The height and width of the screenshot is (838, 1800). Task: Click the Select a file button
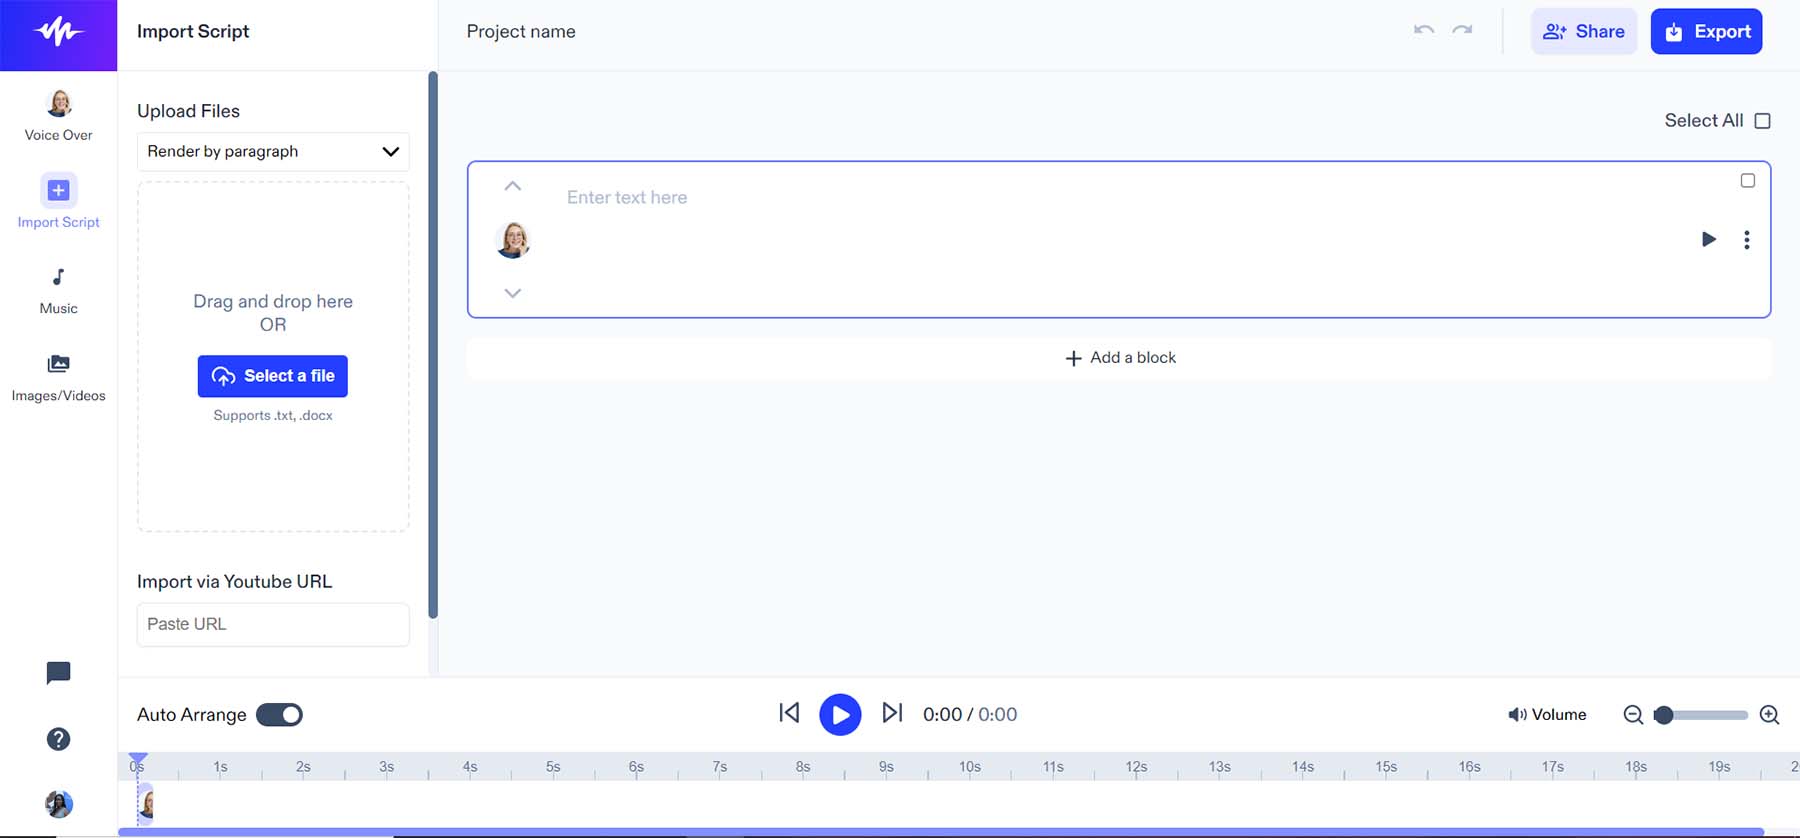pos(273,376)
